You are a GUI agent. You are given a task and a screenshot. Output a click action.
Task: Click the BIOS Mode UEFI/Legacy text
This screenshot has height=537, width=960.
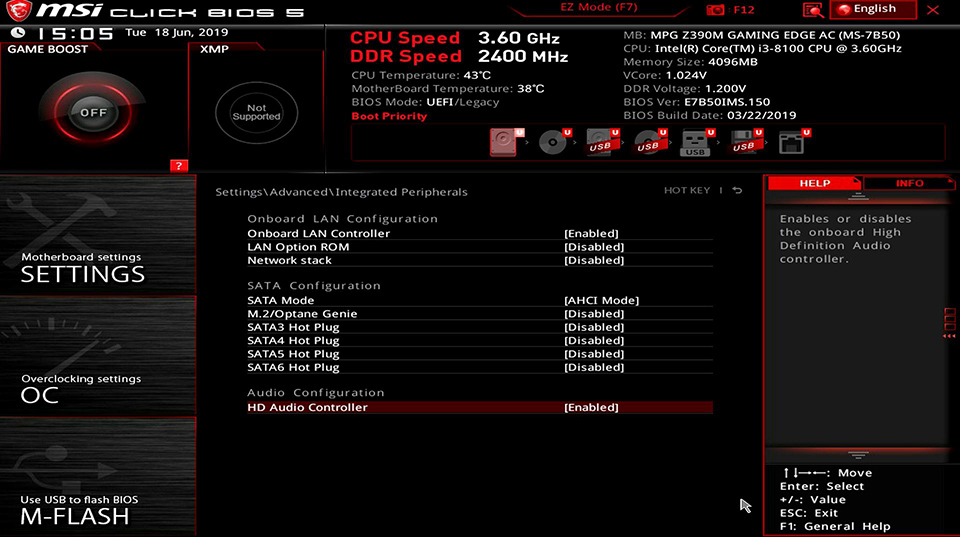[x=425, y=102]
